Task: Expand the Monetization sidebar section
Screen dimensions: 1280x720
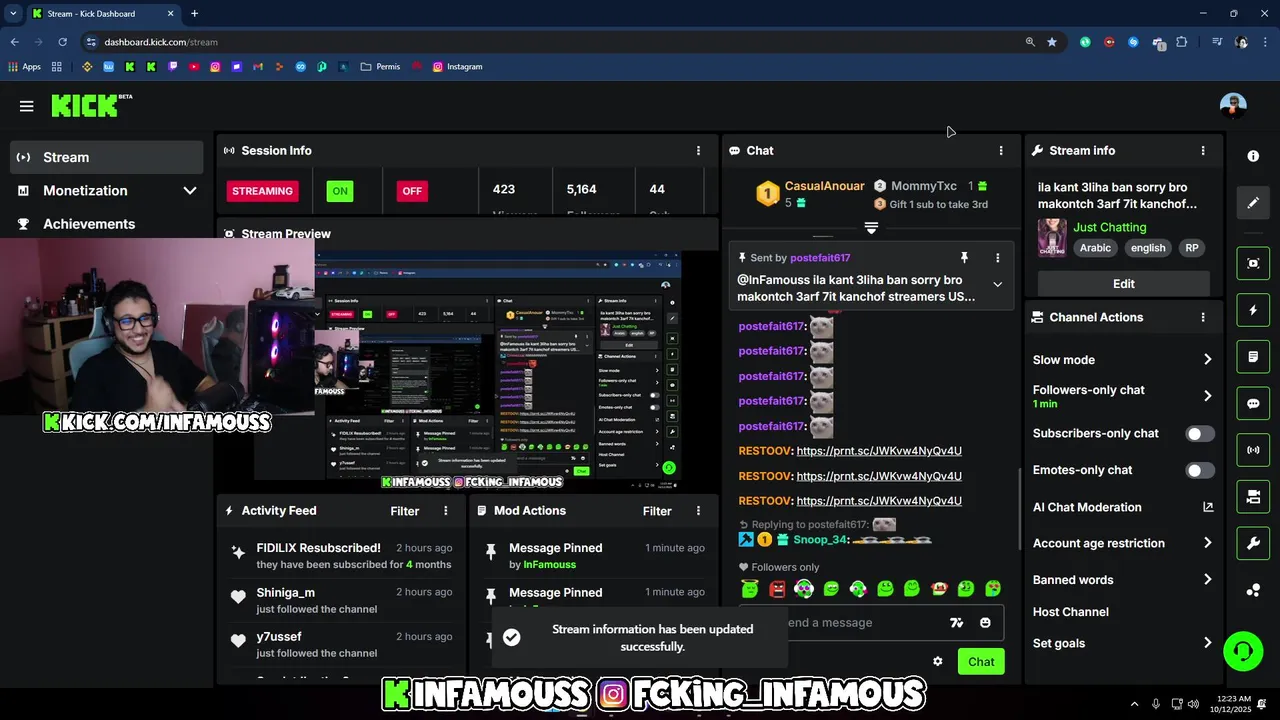Action: [190, 190]
